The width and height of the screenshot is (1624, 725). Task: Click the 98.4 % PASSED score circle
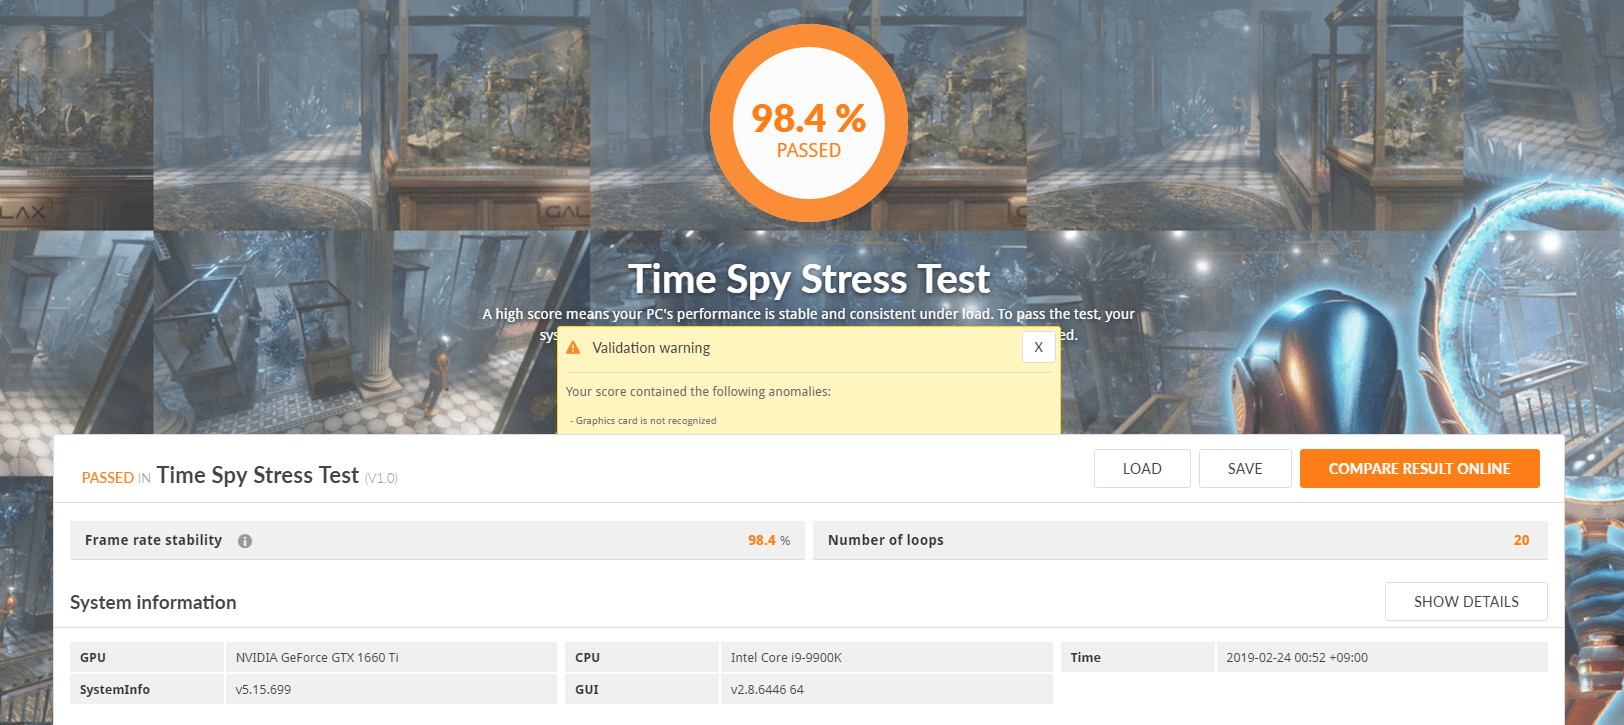[809, 123]
